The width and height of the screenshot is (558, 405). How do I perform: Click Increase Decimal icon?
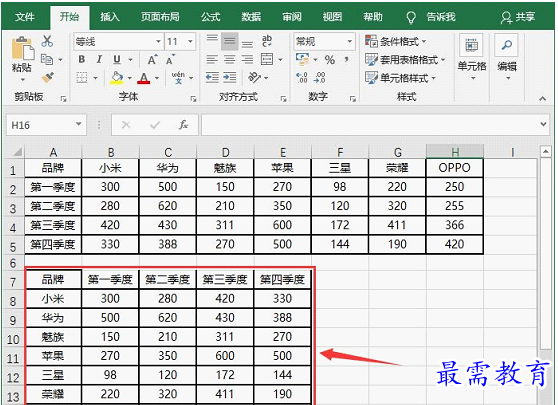coord(302,78)
